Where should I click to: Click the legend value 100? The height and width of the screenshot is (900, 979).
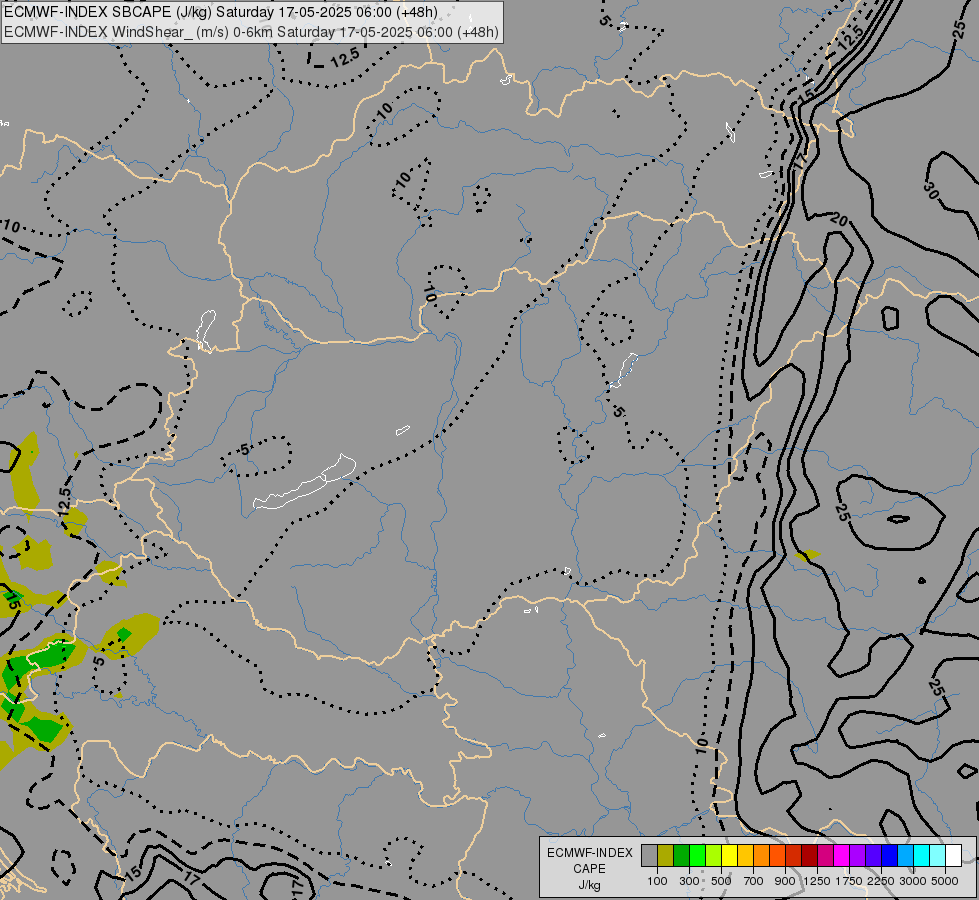657,881
